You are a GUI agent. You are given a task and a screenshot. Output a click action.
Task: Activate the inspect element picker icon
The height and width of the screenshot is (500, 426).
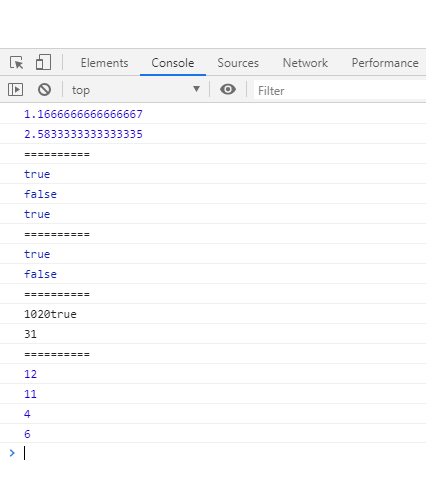pyautogui.click(x=16, y=63)
